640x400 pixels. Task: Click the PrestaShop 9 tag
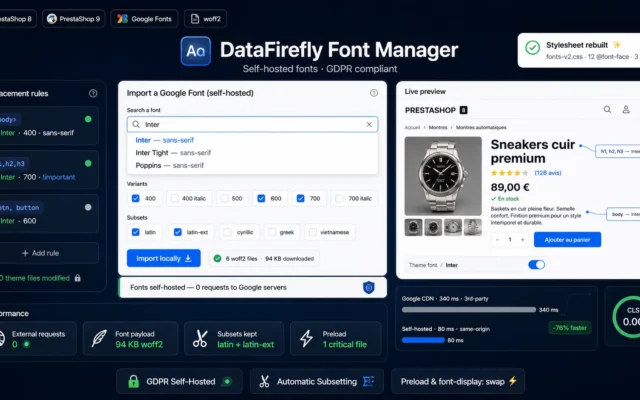(73, 19)
